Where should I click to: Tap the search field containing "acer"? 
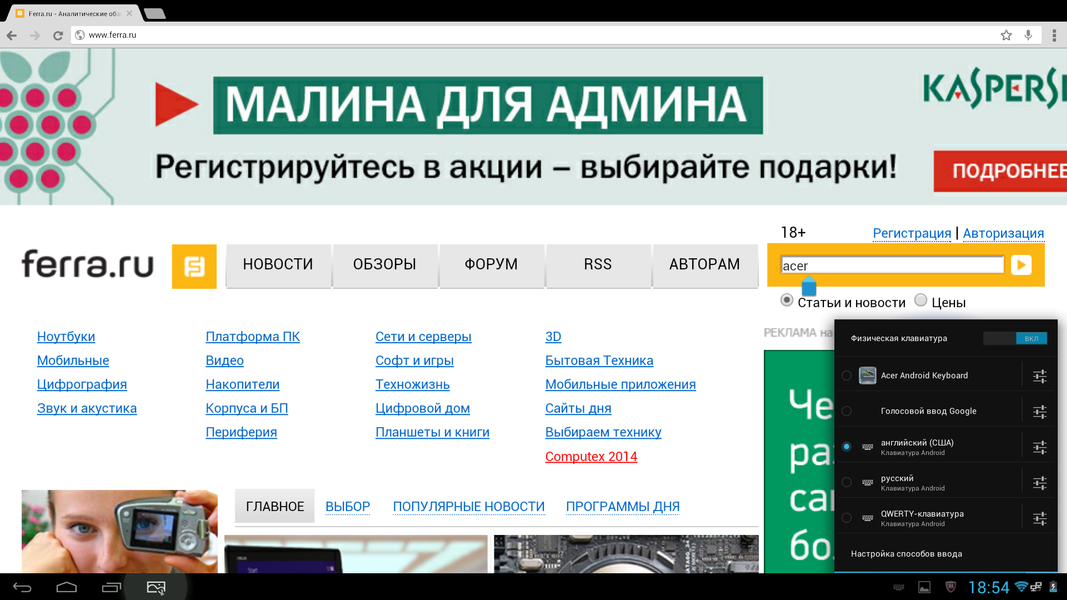(x=891, y=265)
